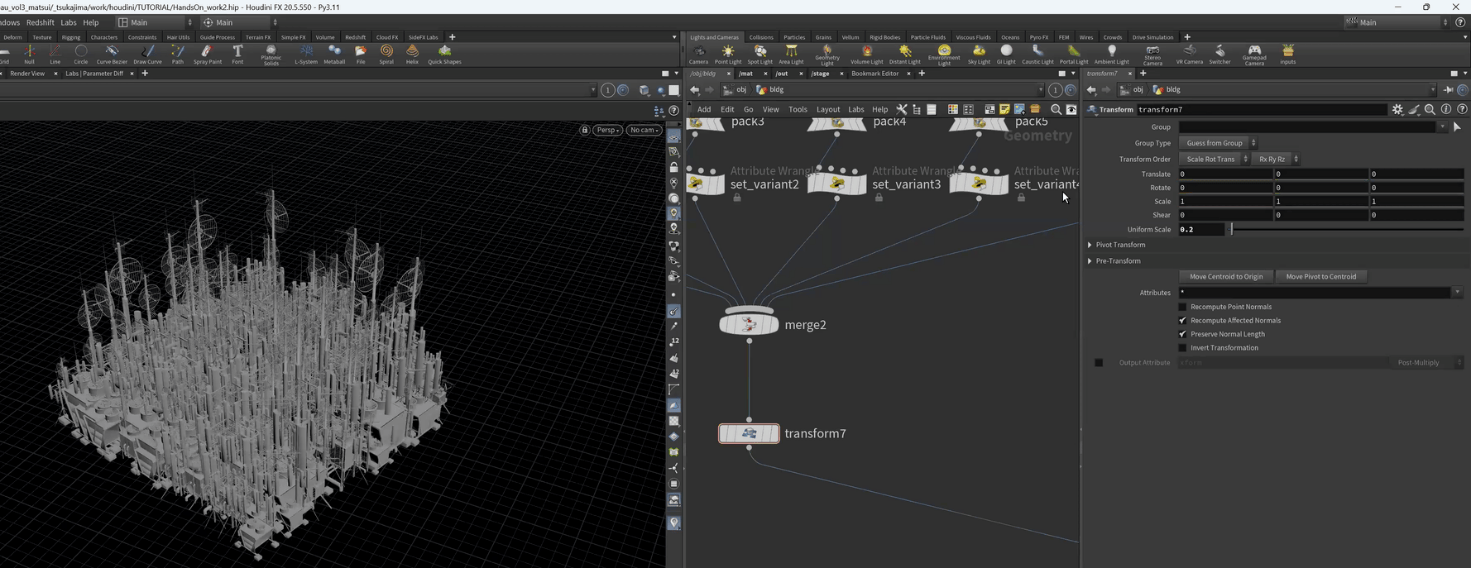Switch to the Bookmark Editor tab

click(x=874, y=73)
